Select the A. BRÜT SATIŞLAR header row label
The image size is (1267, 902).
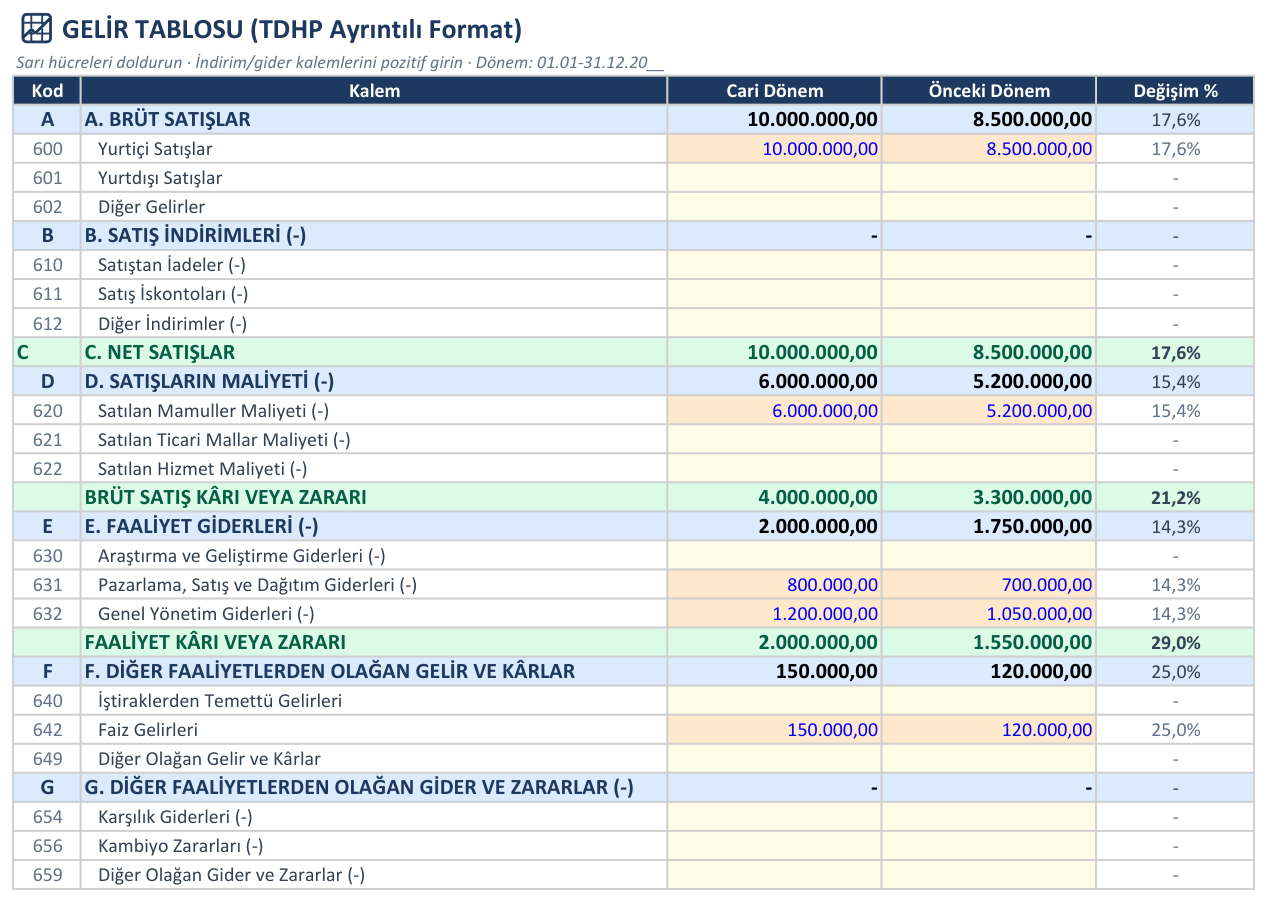168,120
